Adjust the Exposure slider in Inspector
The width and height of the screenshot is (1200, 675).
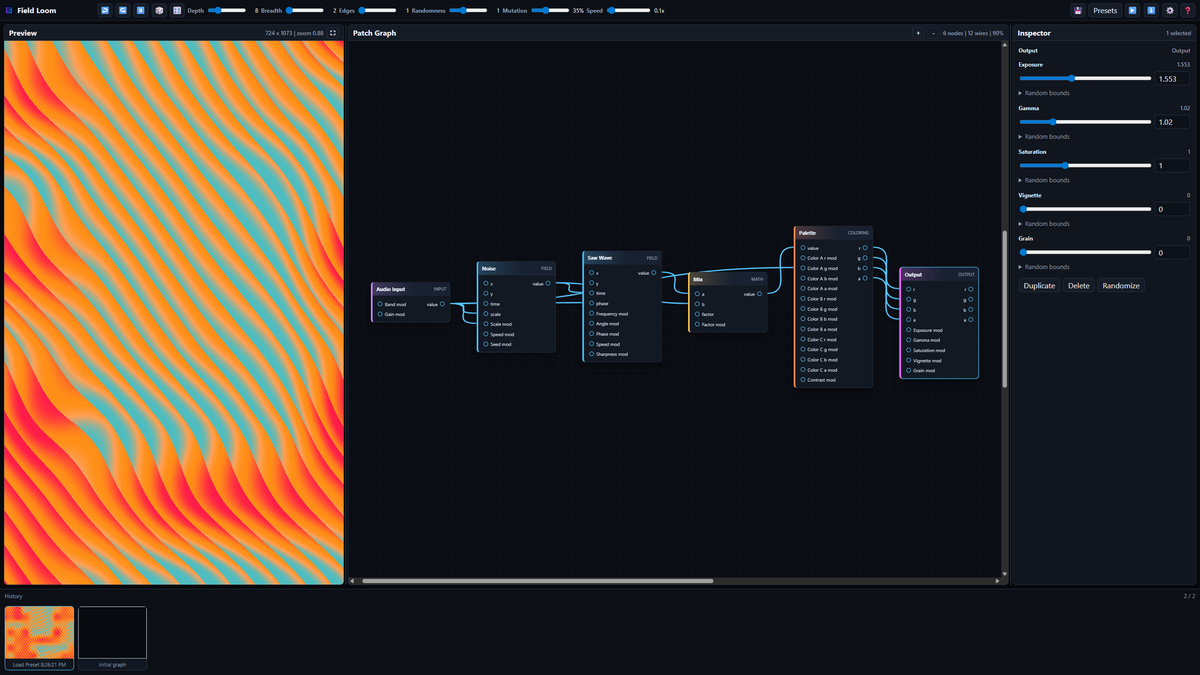pos(1085,78)
